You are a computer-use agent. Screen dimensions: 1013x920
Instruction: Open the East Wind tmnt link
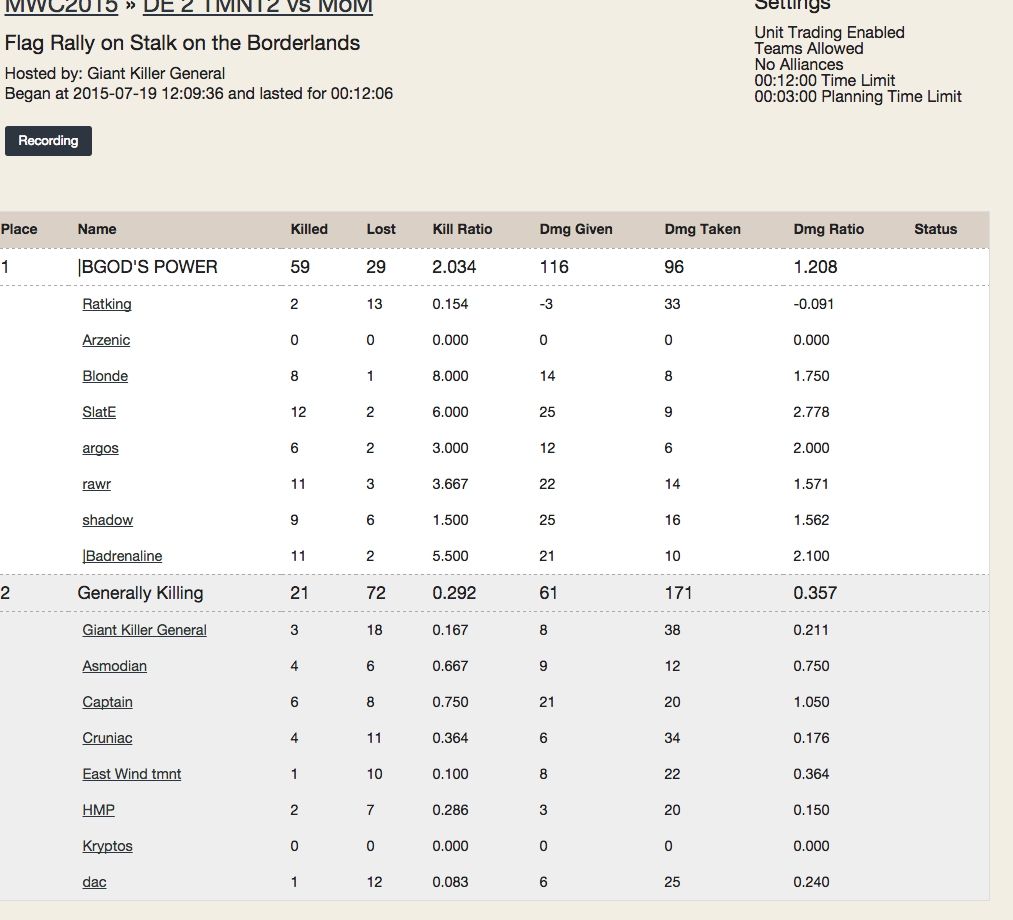(x=131, y=774)
